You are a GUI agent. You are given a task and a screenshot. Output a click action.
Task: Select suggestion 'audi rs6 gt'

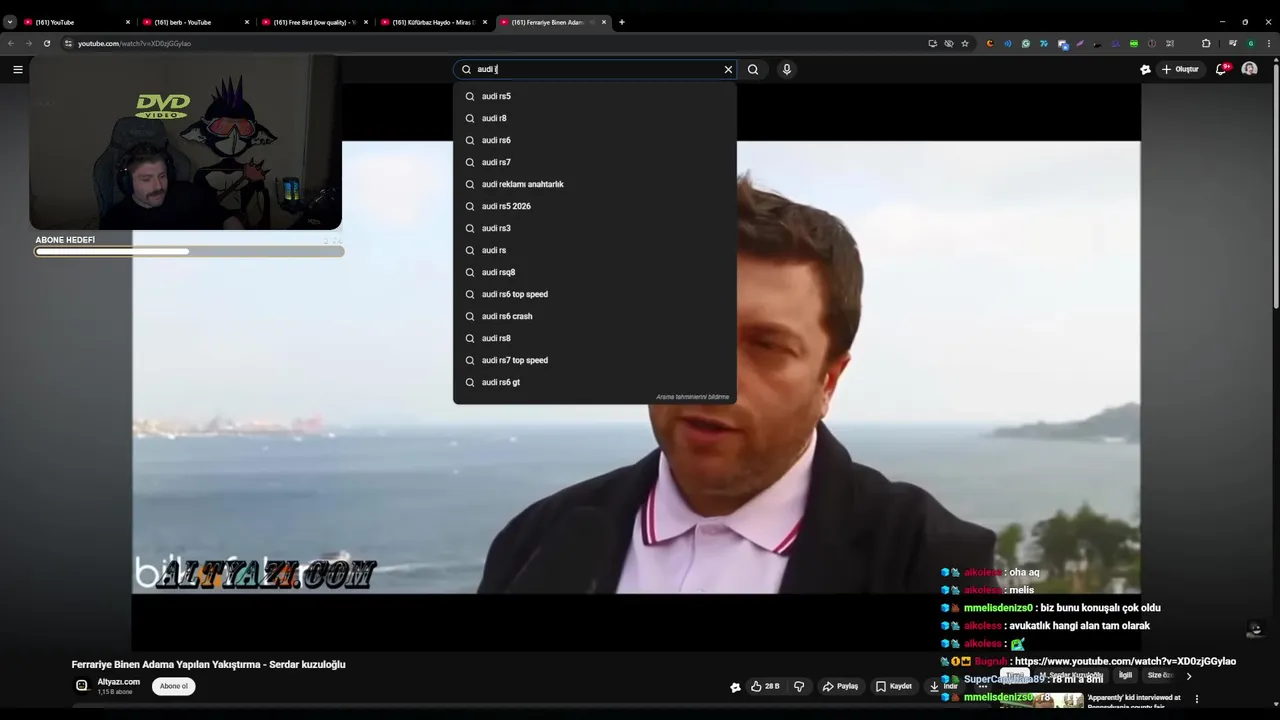[595, 382]
